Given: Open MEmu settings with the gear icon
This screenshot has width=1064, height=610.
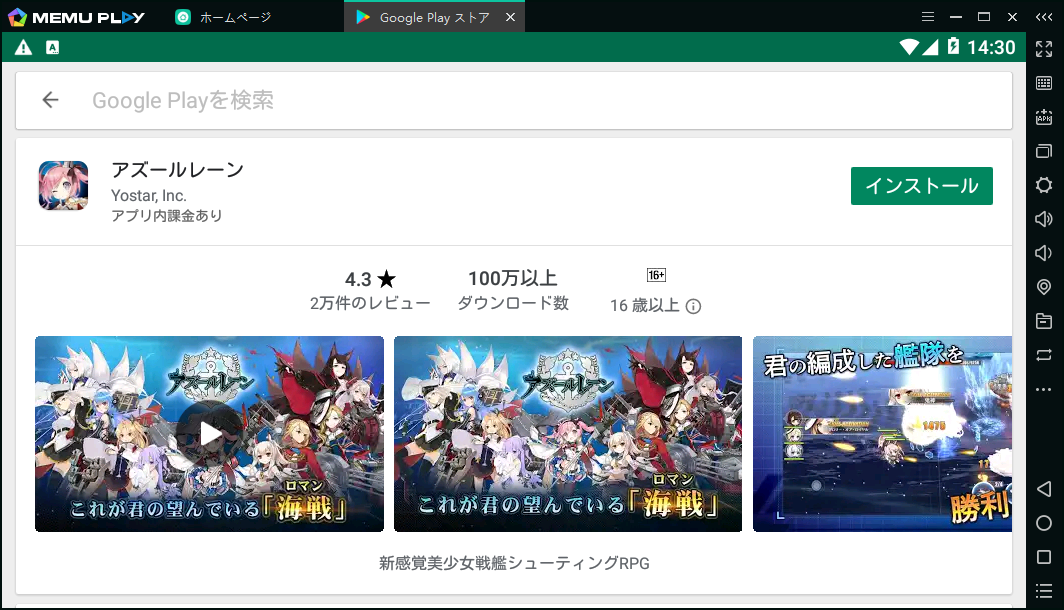Looking at the screenshot, I should click(x=1044, y=184).
